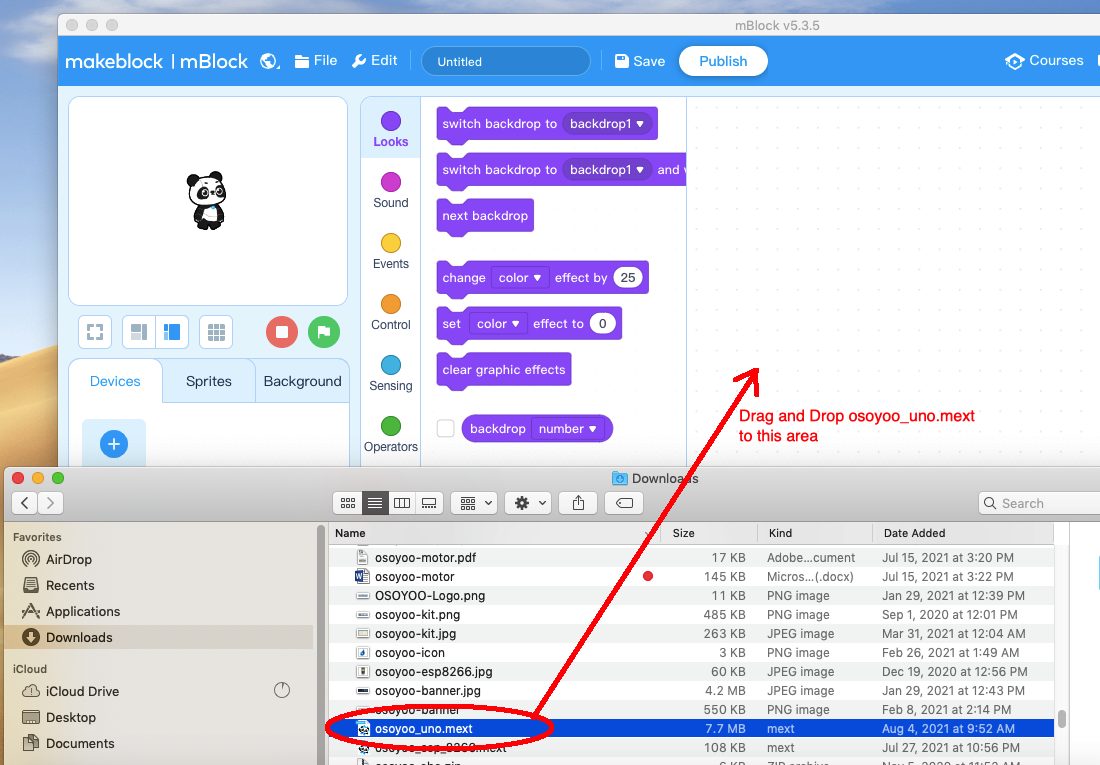Stop the running program with red button
Viewport: 1100px width, 765px height.
point(281,332)
